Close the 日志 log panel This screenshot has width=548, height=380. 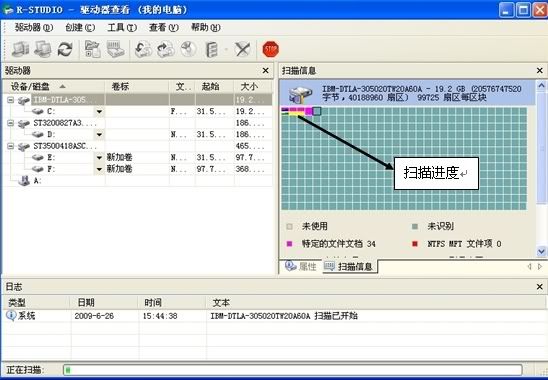[540, 287]
